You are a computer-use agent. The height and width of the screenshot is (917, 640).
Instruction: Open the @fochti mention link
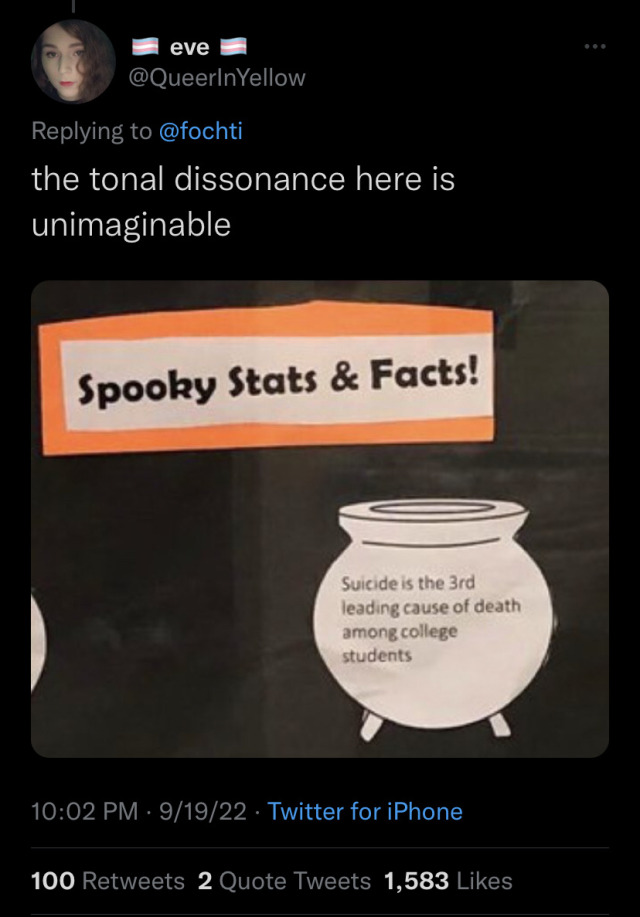pos(201,130)
